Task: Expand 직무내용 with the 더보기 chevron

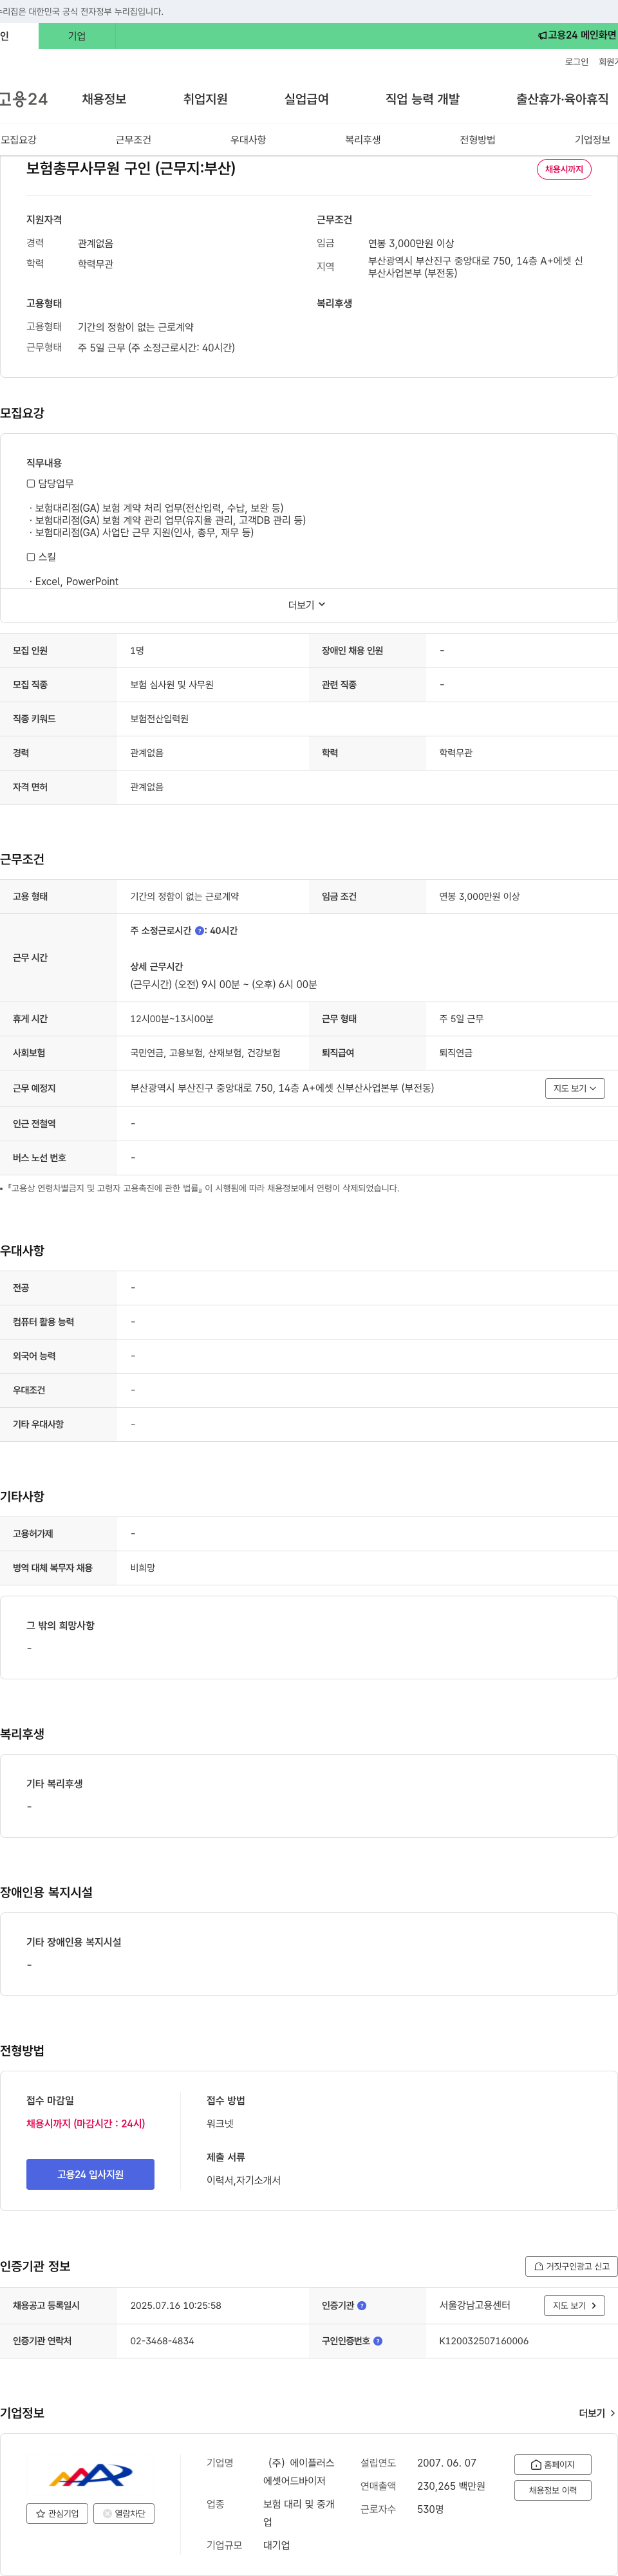Action: 308,605
